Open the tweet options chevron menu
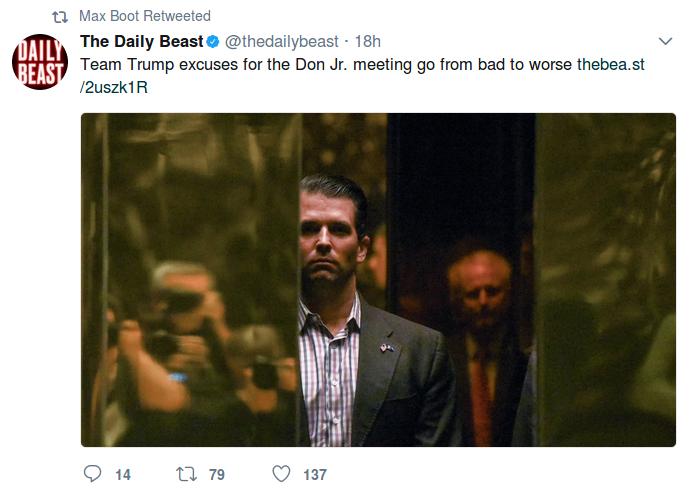 666,42
